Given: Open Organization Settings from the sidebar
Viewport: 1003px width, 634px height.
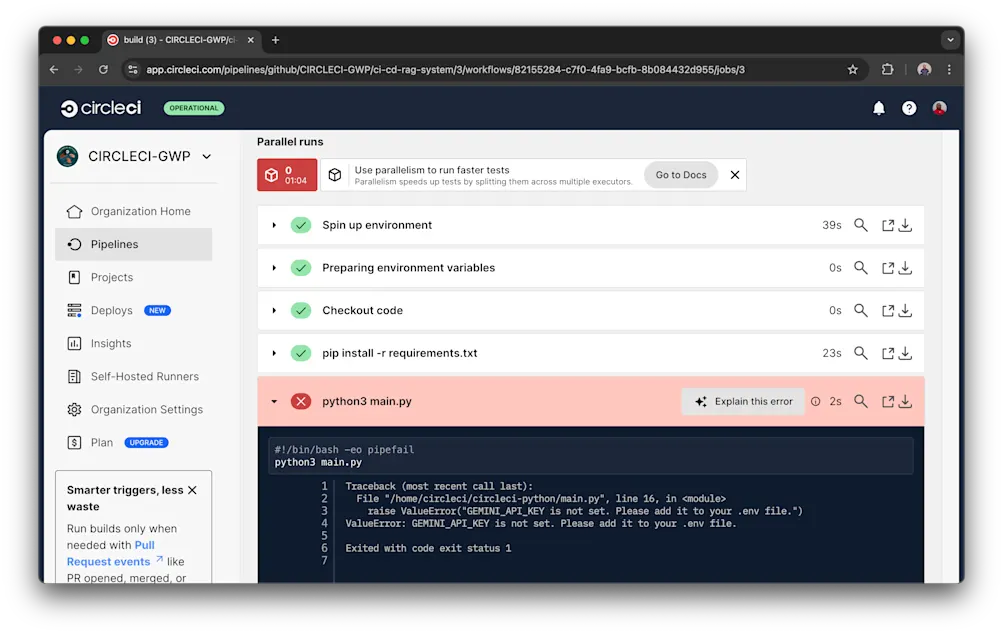Looking at the screenshot, I should 139,409.
